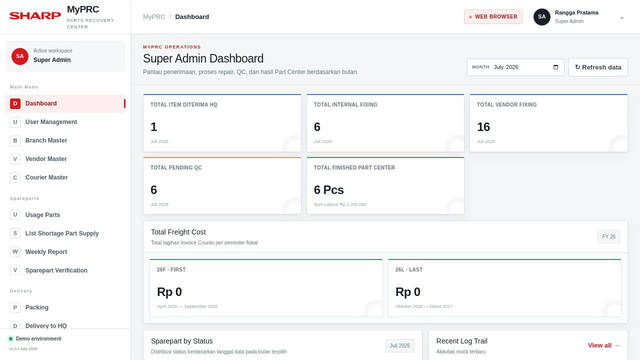Viewport: 640px width, 360px height.
Task: Click the SHARP logo
Action: (35, 16)
